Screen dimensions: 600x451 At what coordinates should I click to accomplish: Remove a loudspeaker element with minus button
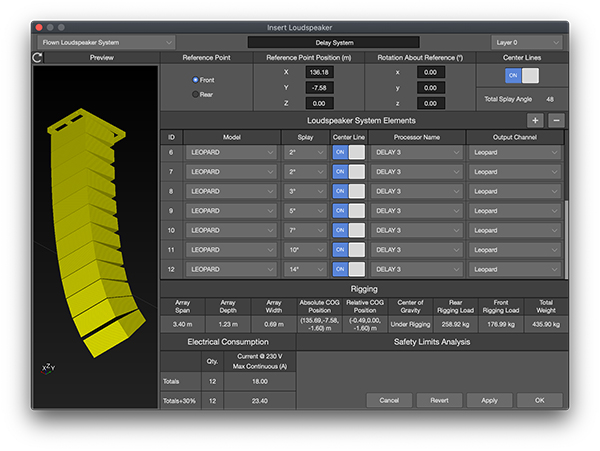click(x=556, y=120)
